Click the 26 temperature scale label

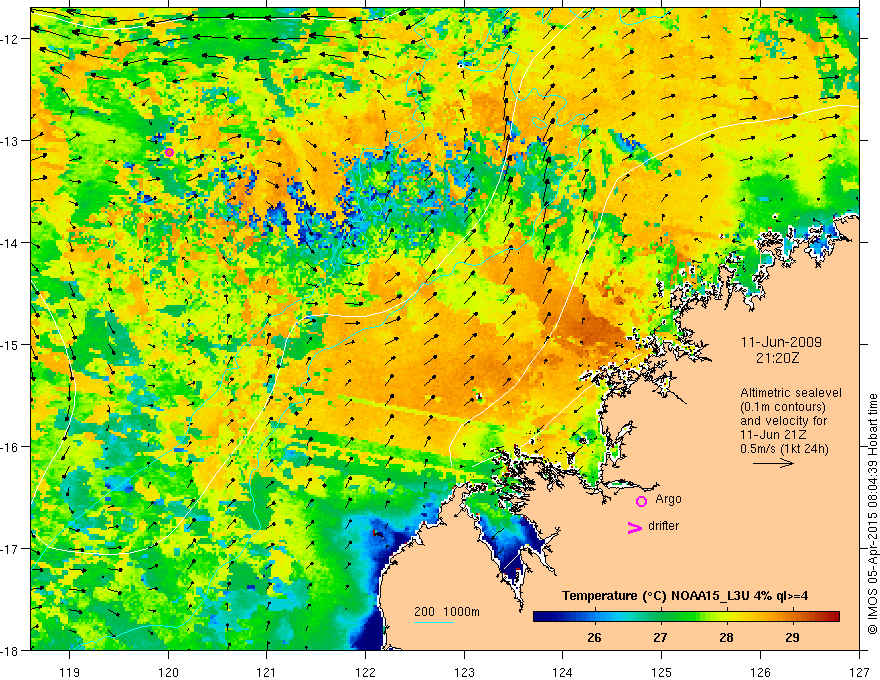click(x=594, y=637)
